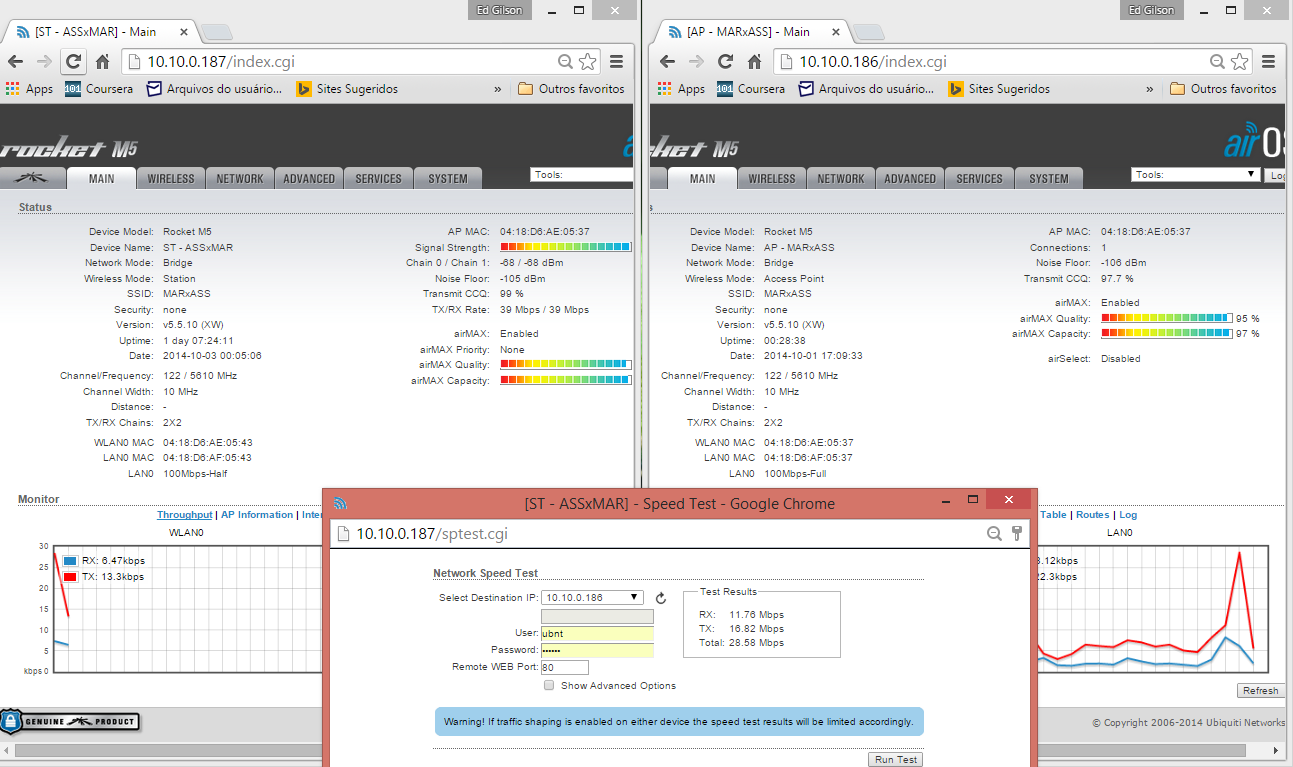This screenshot has width=1293, height=767.
Task: Open Sites Sugeridos bookmark in right window
Action: click(x=998, y=89)
